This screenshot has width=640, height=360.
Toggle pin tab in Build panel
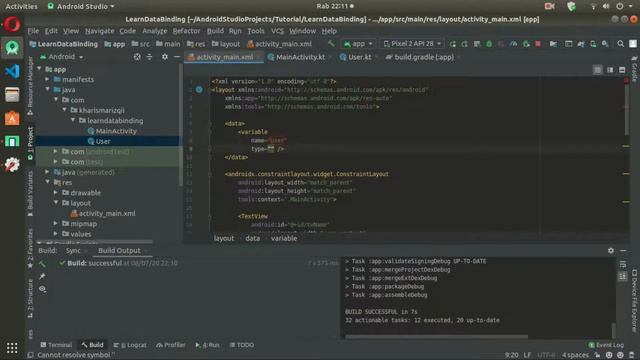coord(42,276)
